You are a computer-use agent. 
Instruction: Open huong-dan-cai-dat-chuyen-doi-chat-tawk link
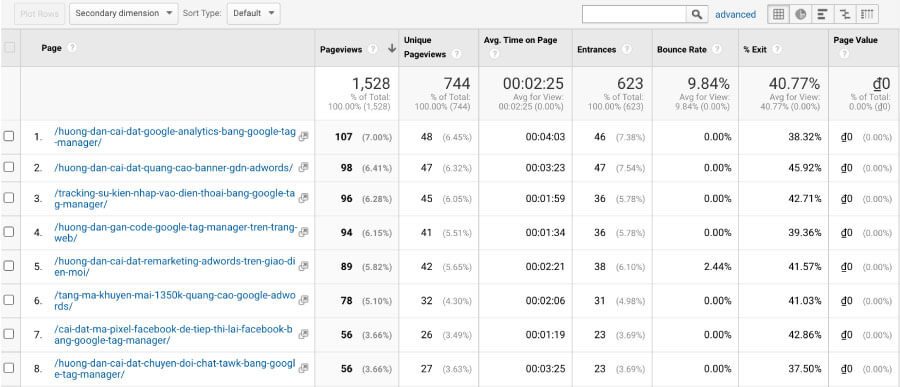click(x=174, y=369)
